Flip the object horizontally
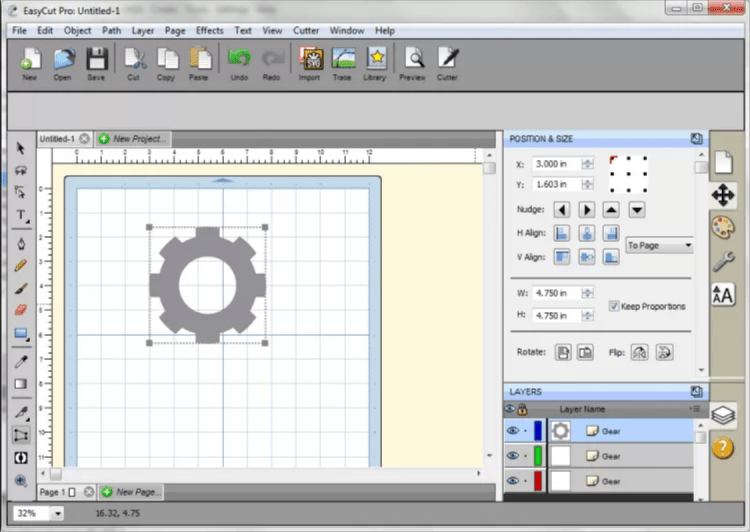This screenshot has width=750, height=532. (640, 352)
